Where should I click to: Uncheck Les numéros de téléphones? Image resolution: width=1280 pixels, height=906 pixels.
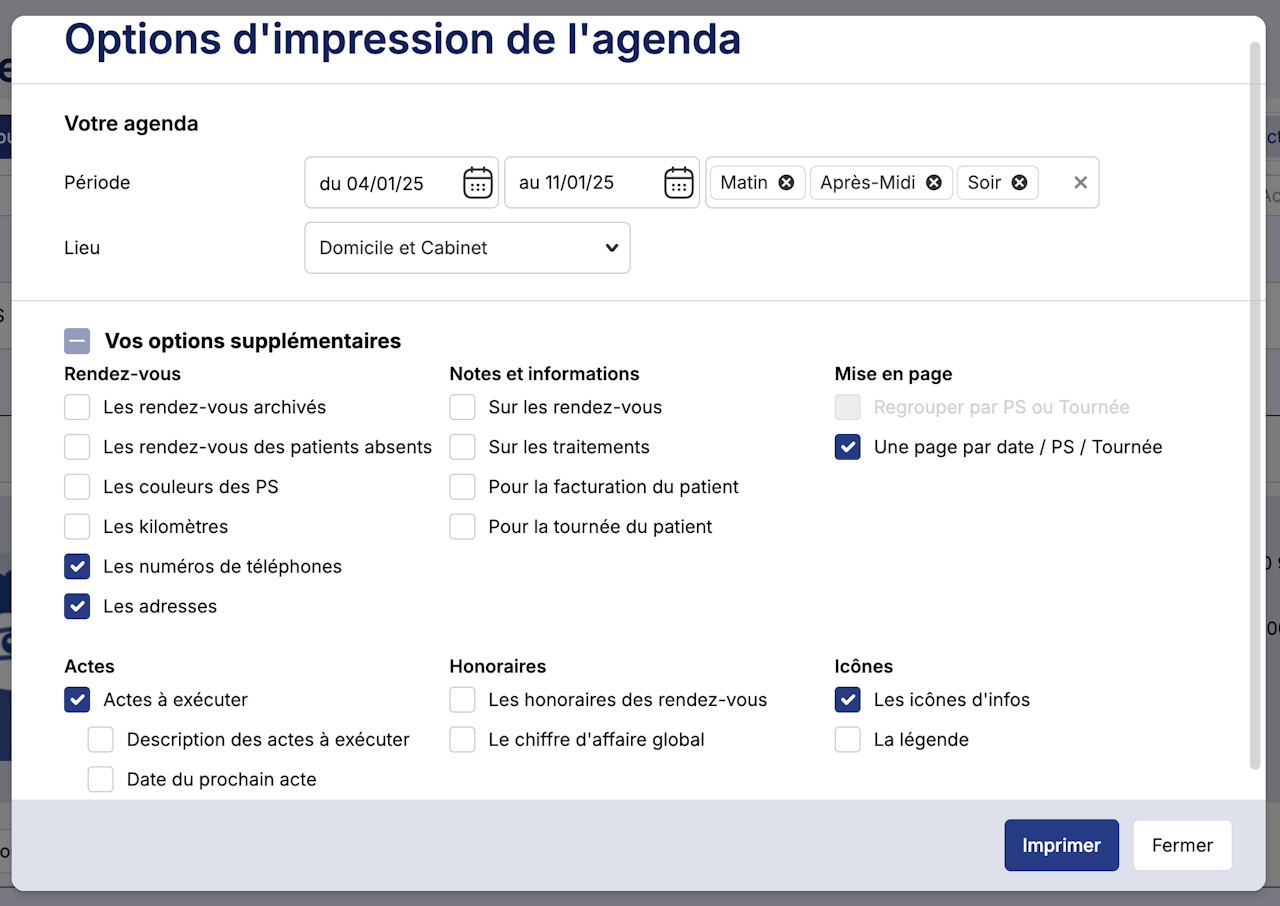click(77, 567)
